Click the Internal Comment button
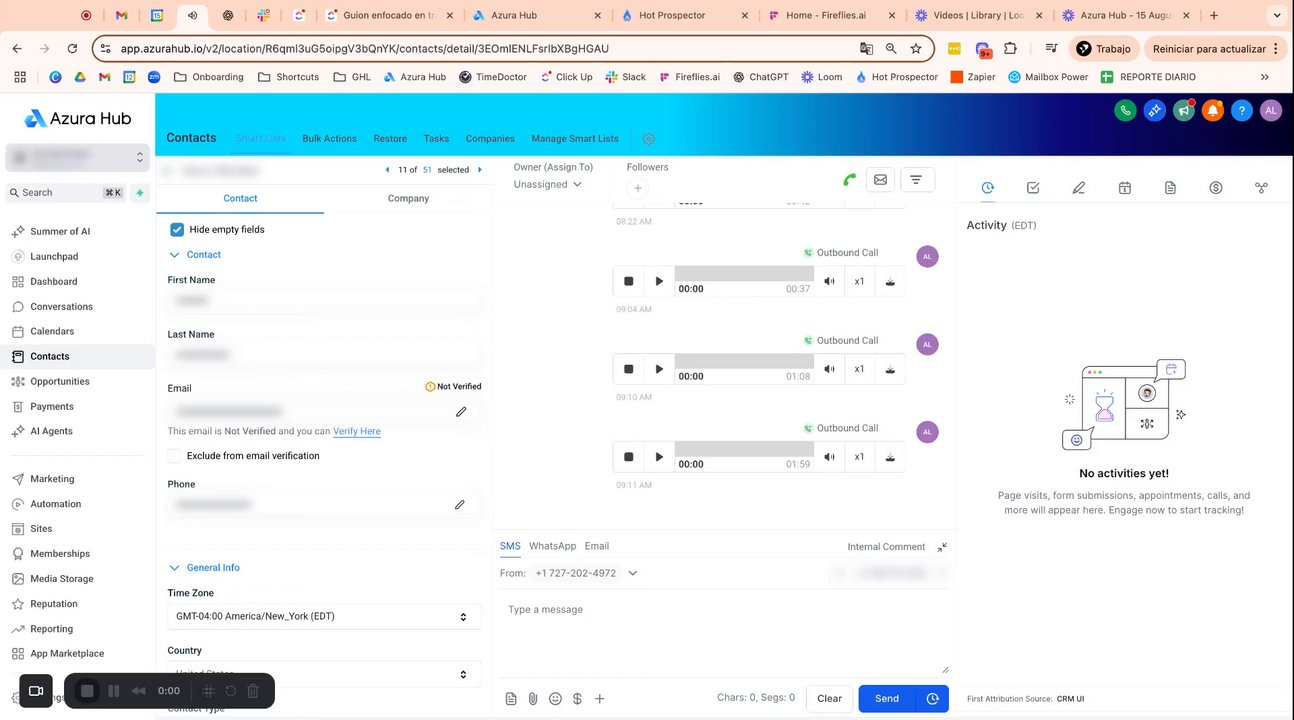The height and width of the screenshot is (720, 1294). coord(886,547)
